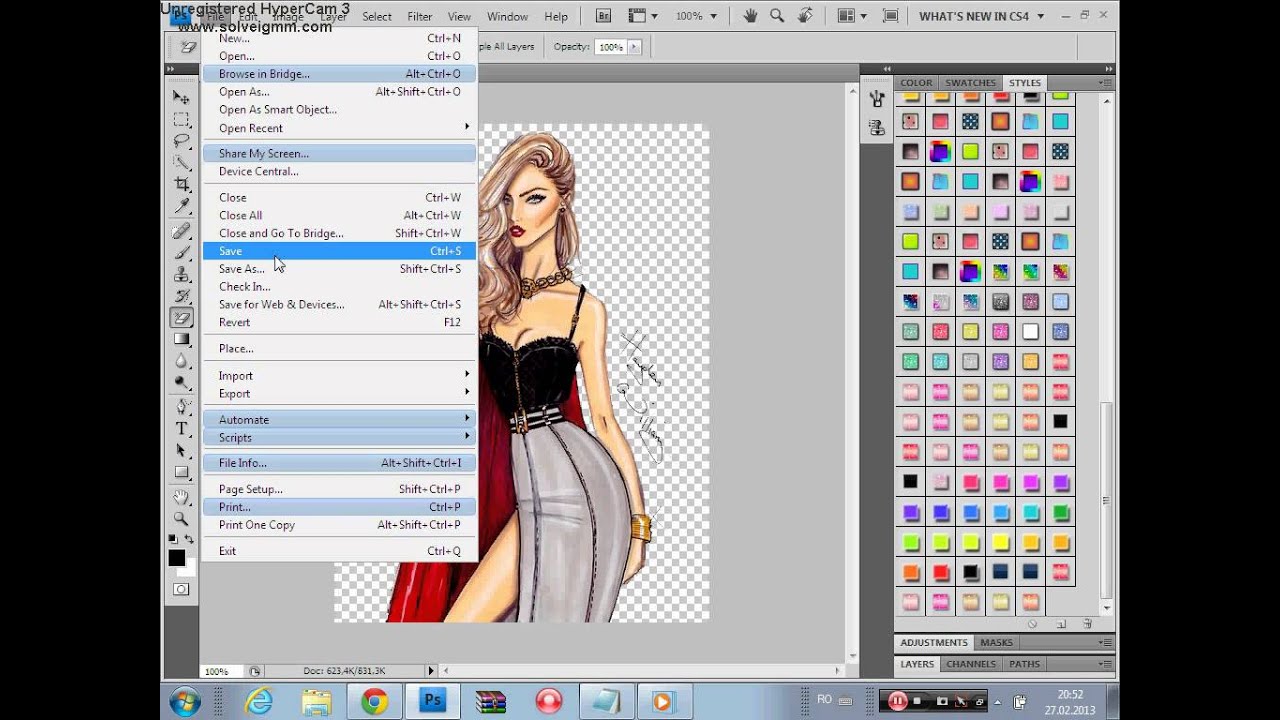Select the Eraser tool
This screenshot has width=1280, height=720.
click(181, 318)
